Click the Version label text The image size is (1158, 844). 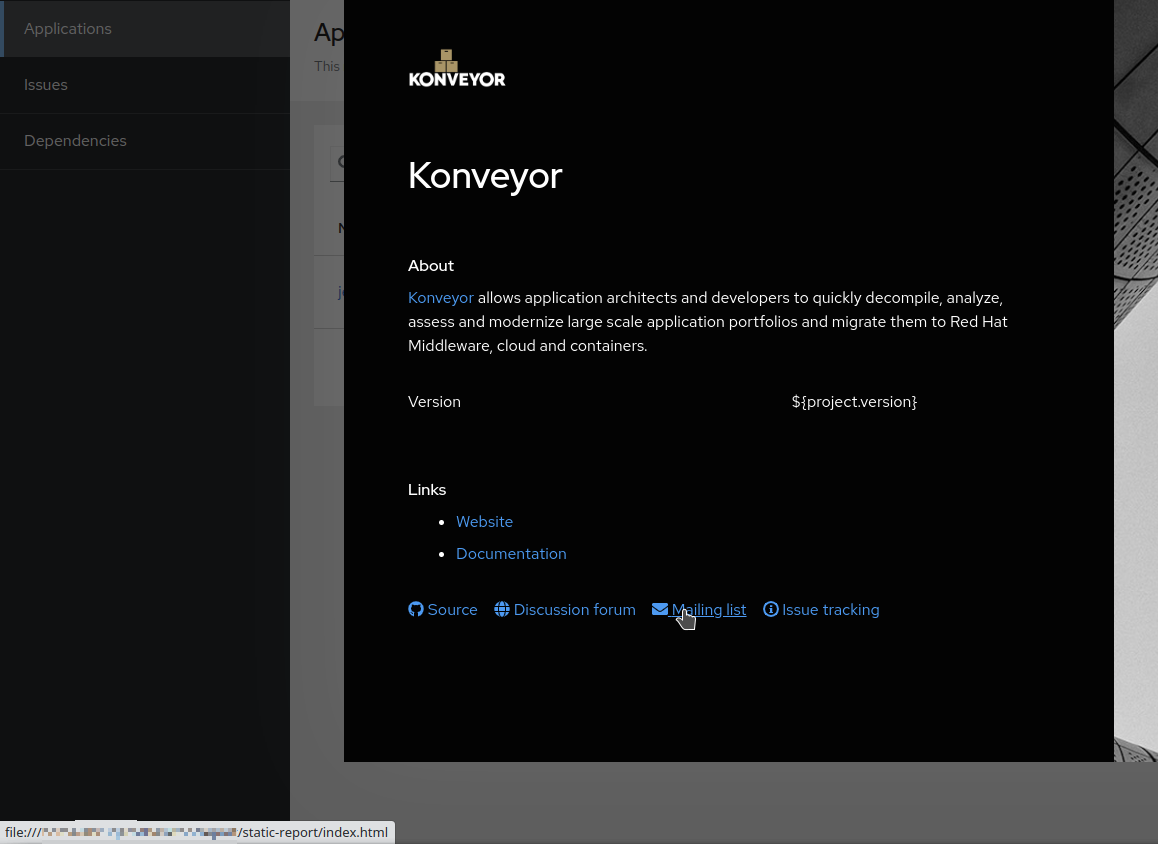(x=434, y=402)
